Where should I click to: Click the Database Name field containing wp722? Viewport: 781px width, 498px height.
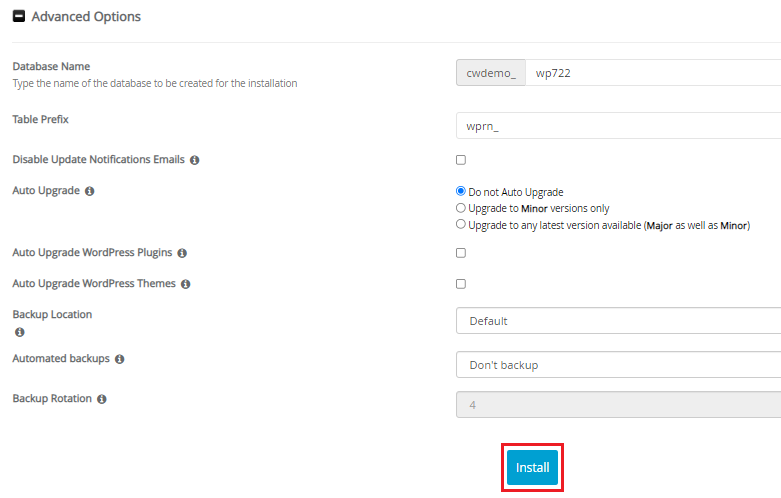[x=652, y=73]
